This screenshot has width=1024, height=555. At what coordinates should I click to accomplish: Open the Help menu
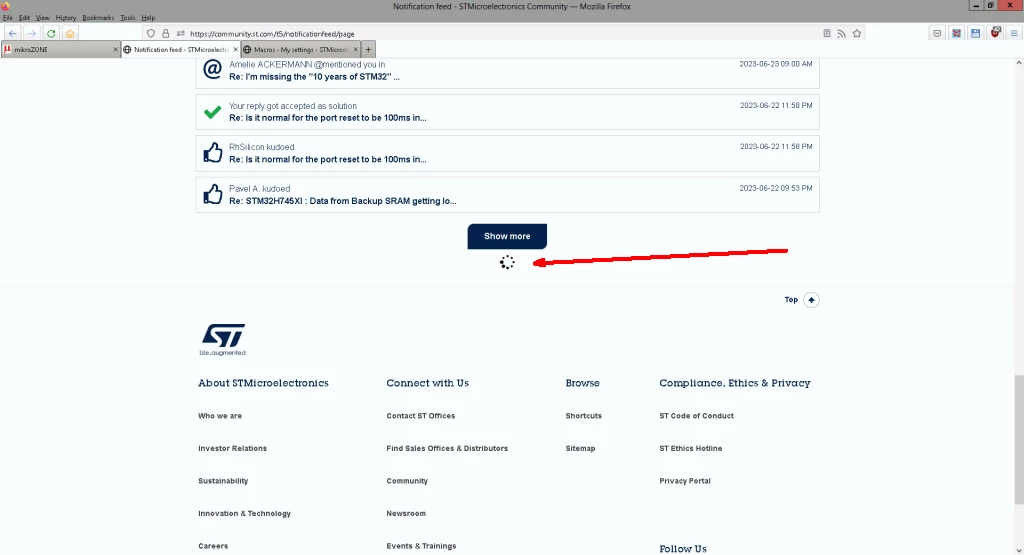click(x=148, y=18)
